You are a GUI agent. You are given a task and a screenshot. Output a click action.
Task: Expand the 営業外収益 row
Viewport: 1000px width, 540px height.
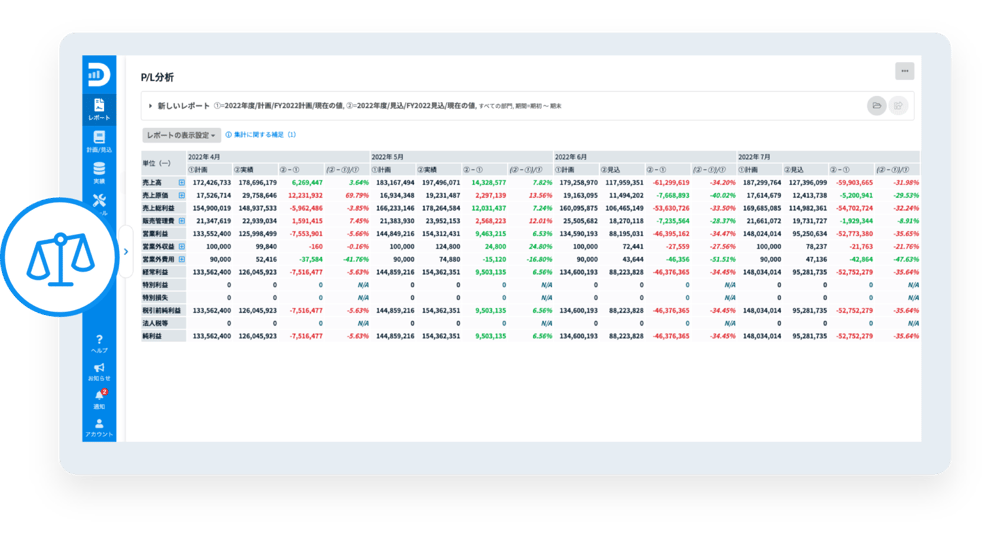(x=182, y=245)
